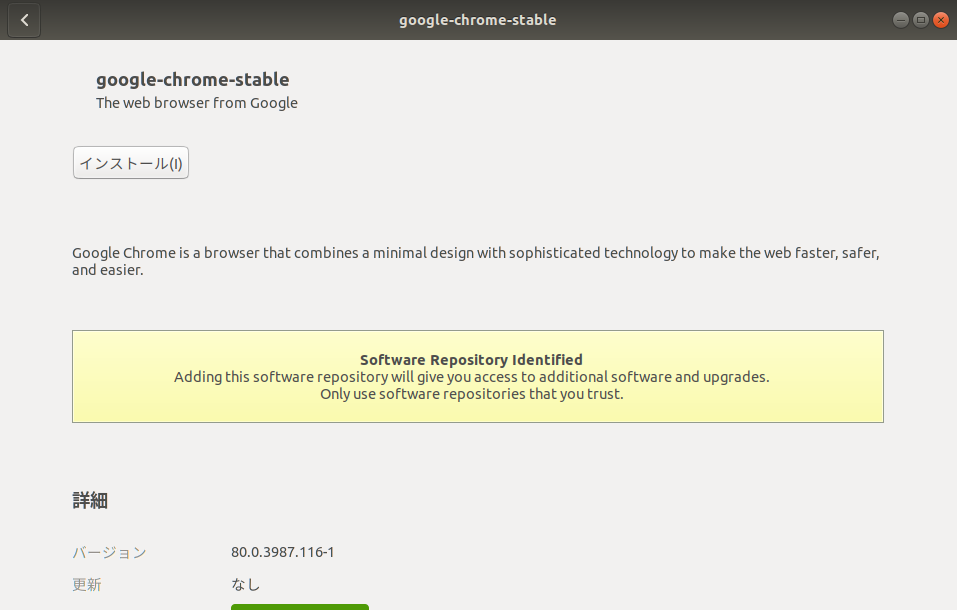Screen dimensions: 957x610
Task: Click the window title in the header bar
Action: coord(477,20)
